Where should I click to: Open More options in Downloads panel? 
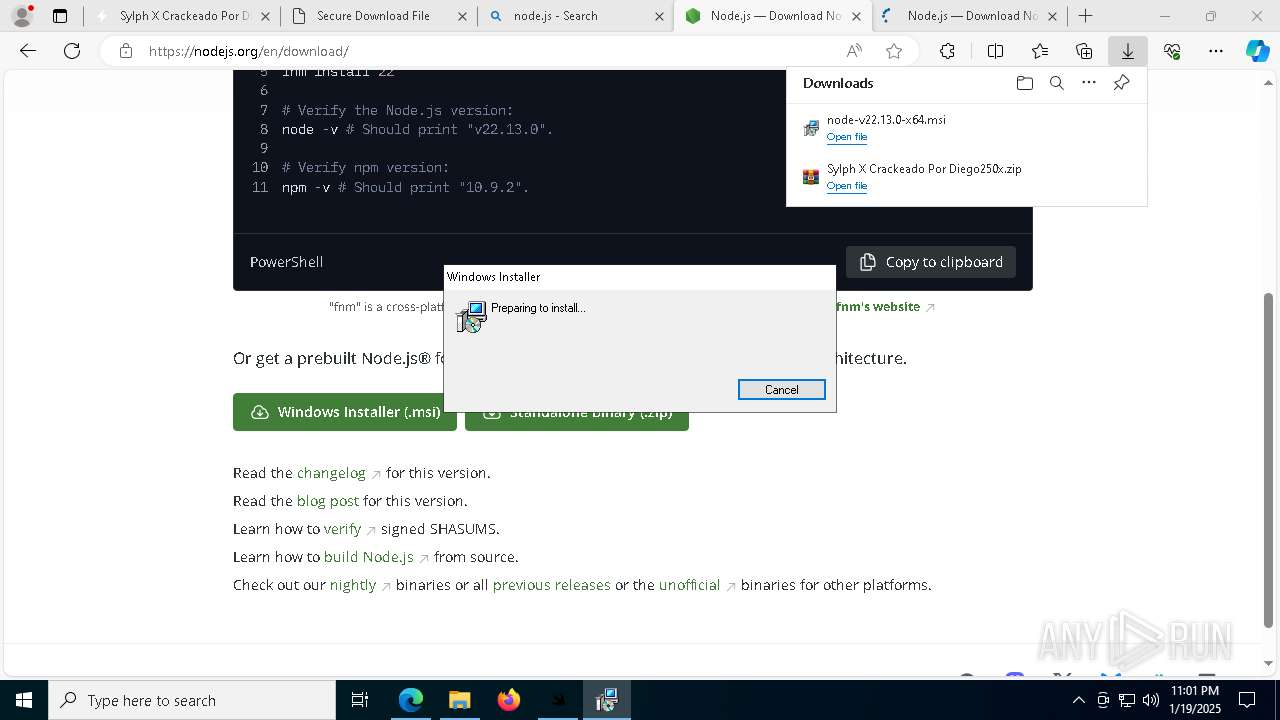(1089, 83)
